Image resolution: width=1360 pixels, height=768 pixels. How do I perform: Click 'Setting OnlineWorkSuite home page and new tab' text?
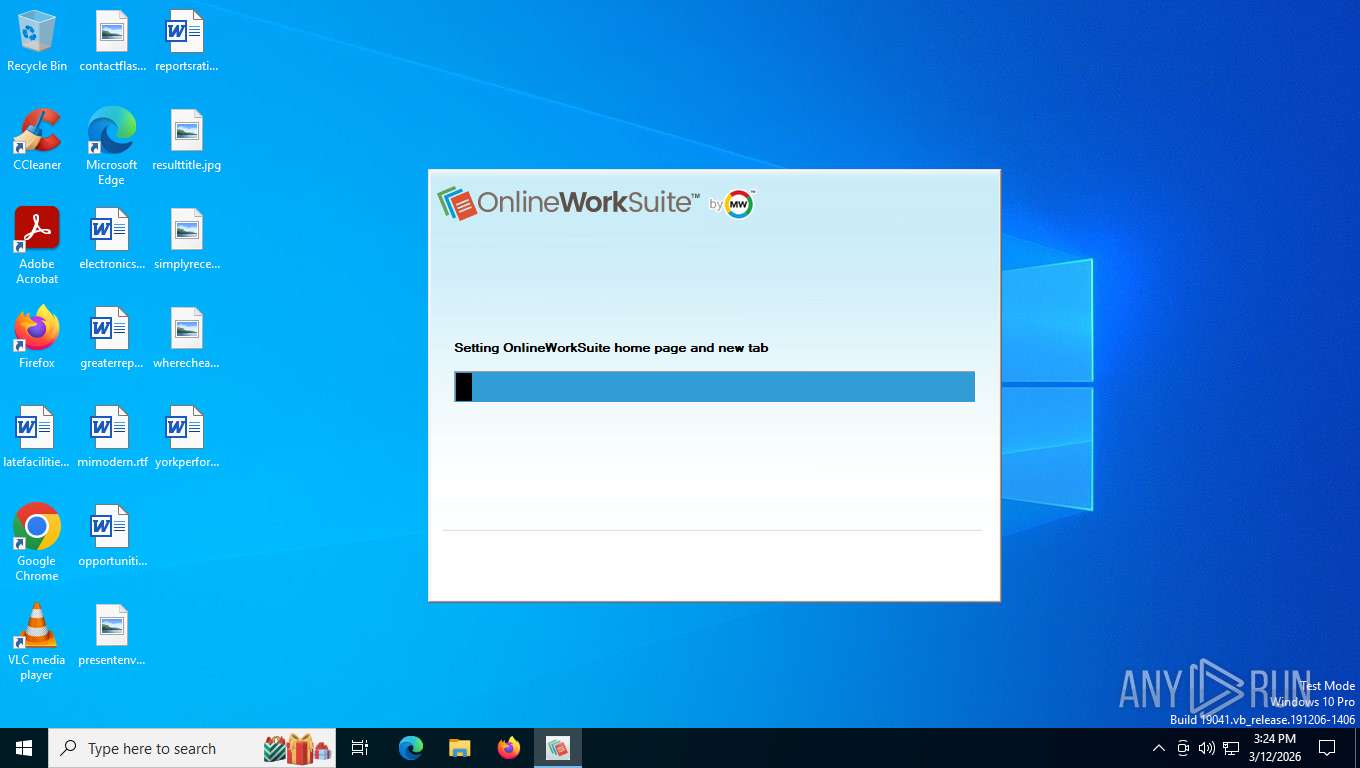[x=611, y=348]
